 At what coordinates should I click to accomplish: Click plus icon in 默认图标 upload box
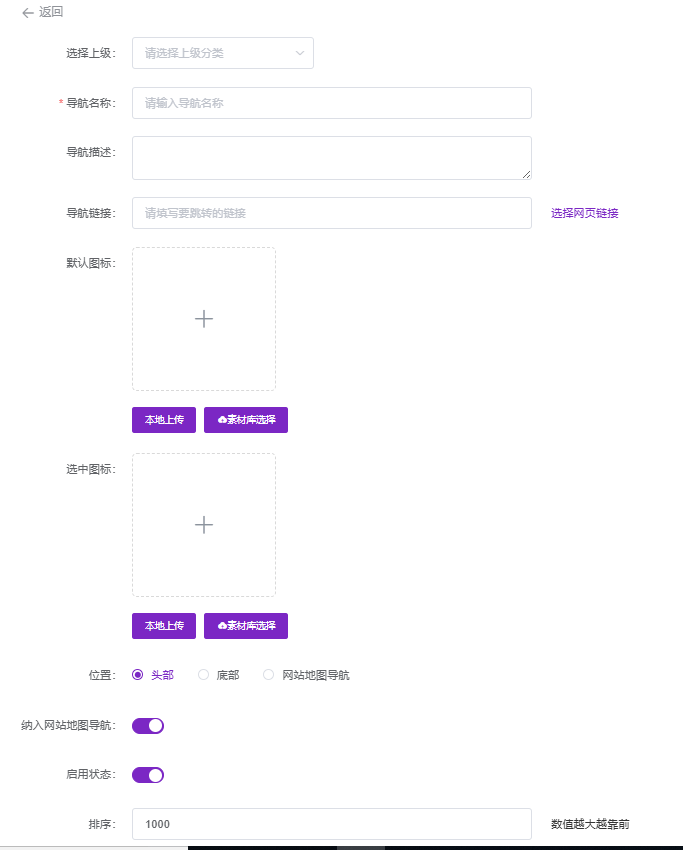click(x=204, y=319)
